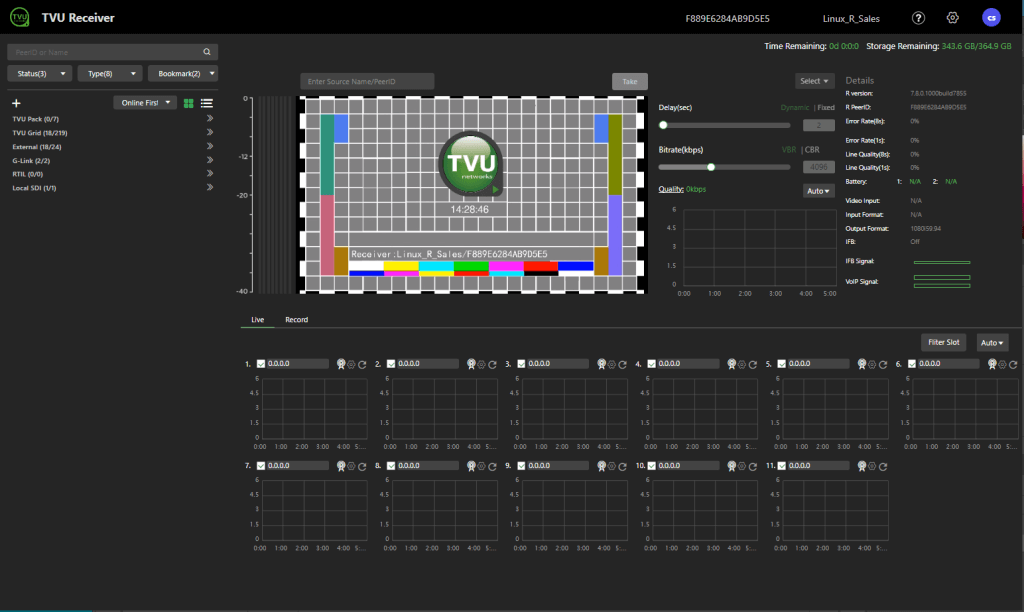Refresh slot 4
This screenshot has height=612, width=1024.
752,364
